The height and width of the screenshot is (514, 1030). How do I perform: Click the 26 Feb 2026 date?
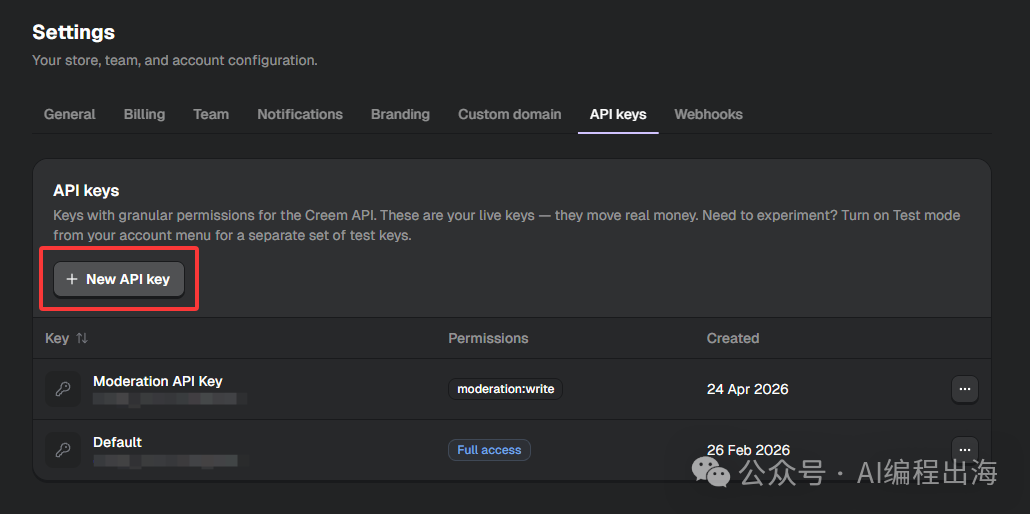748,450
